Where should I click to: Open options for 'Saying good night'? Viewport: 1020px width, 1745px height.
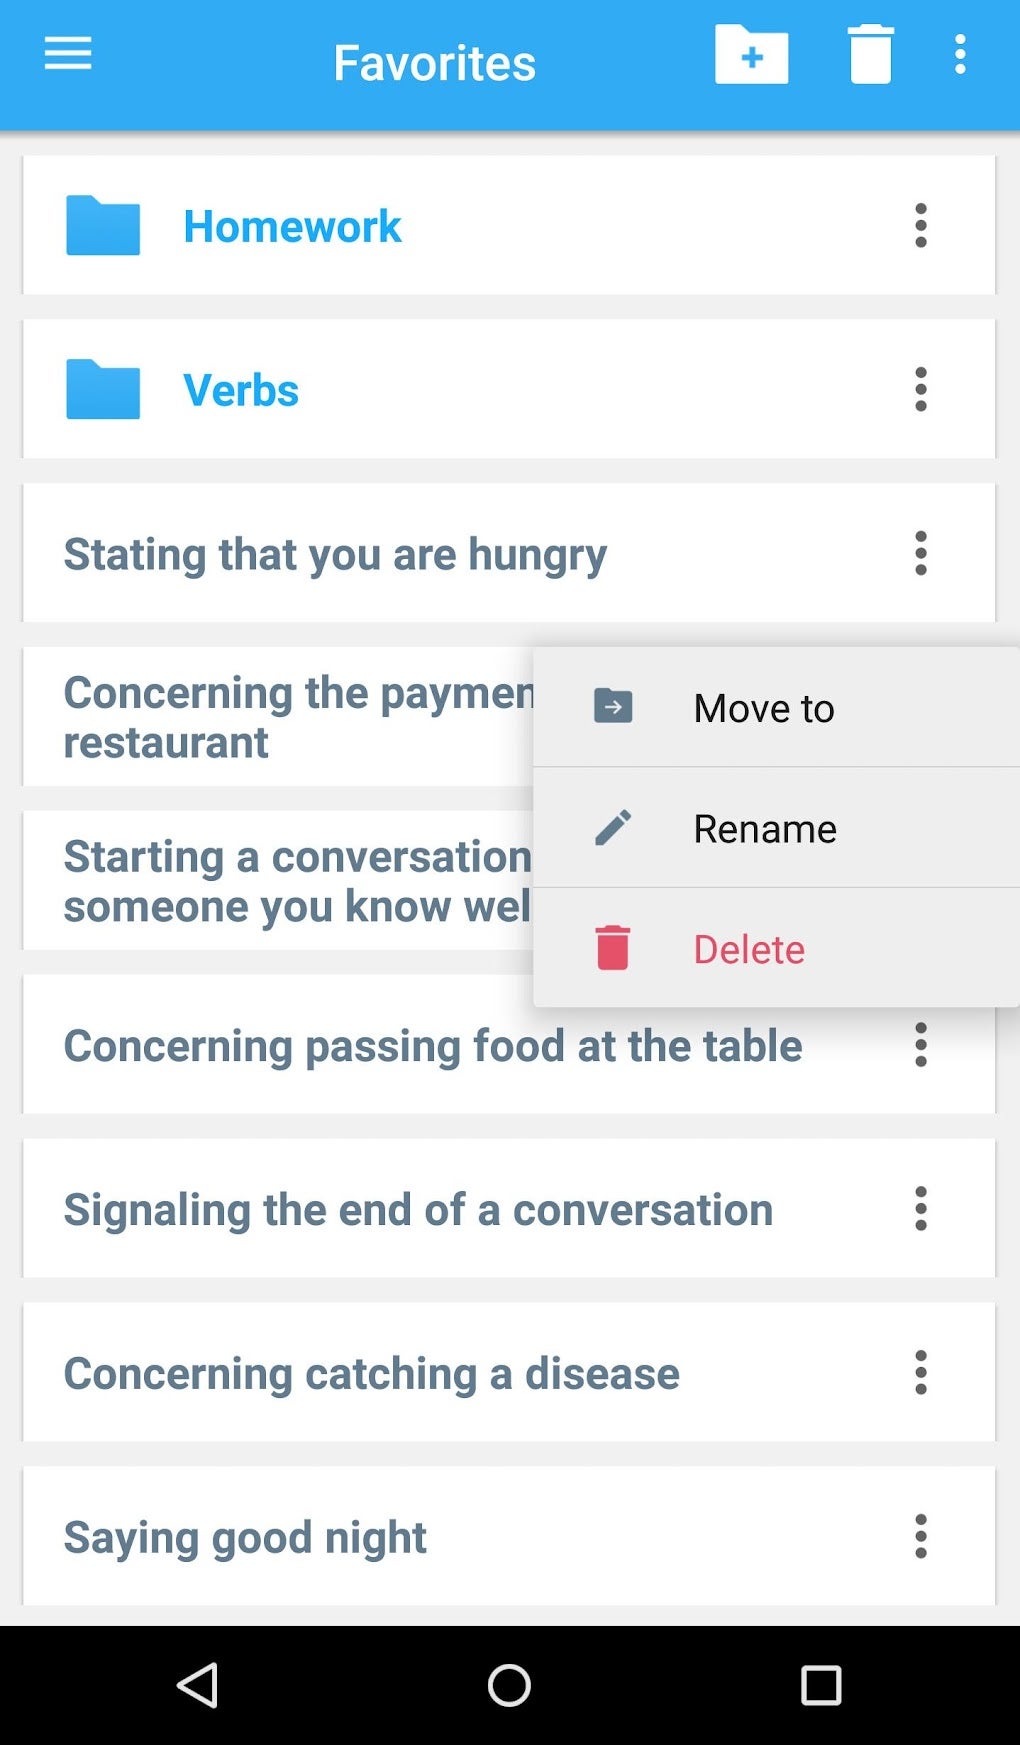click(921, 1537)
